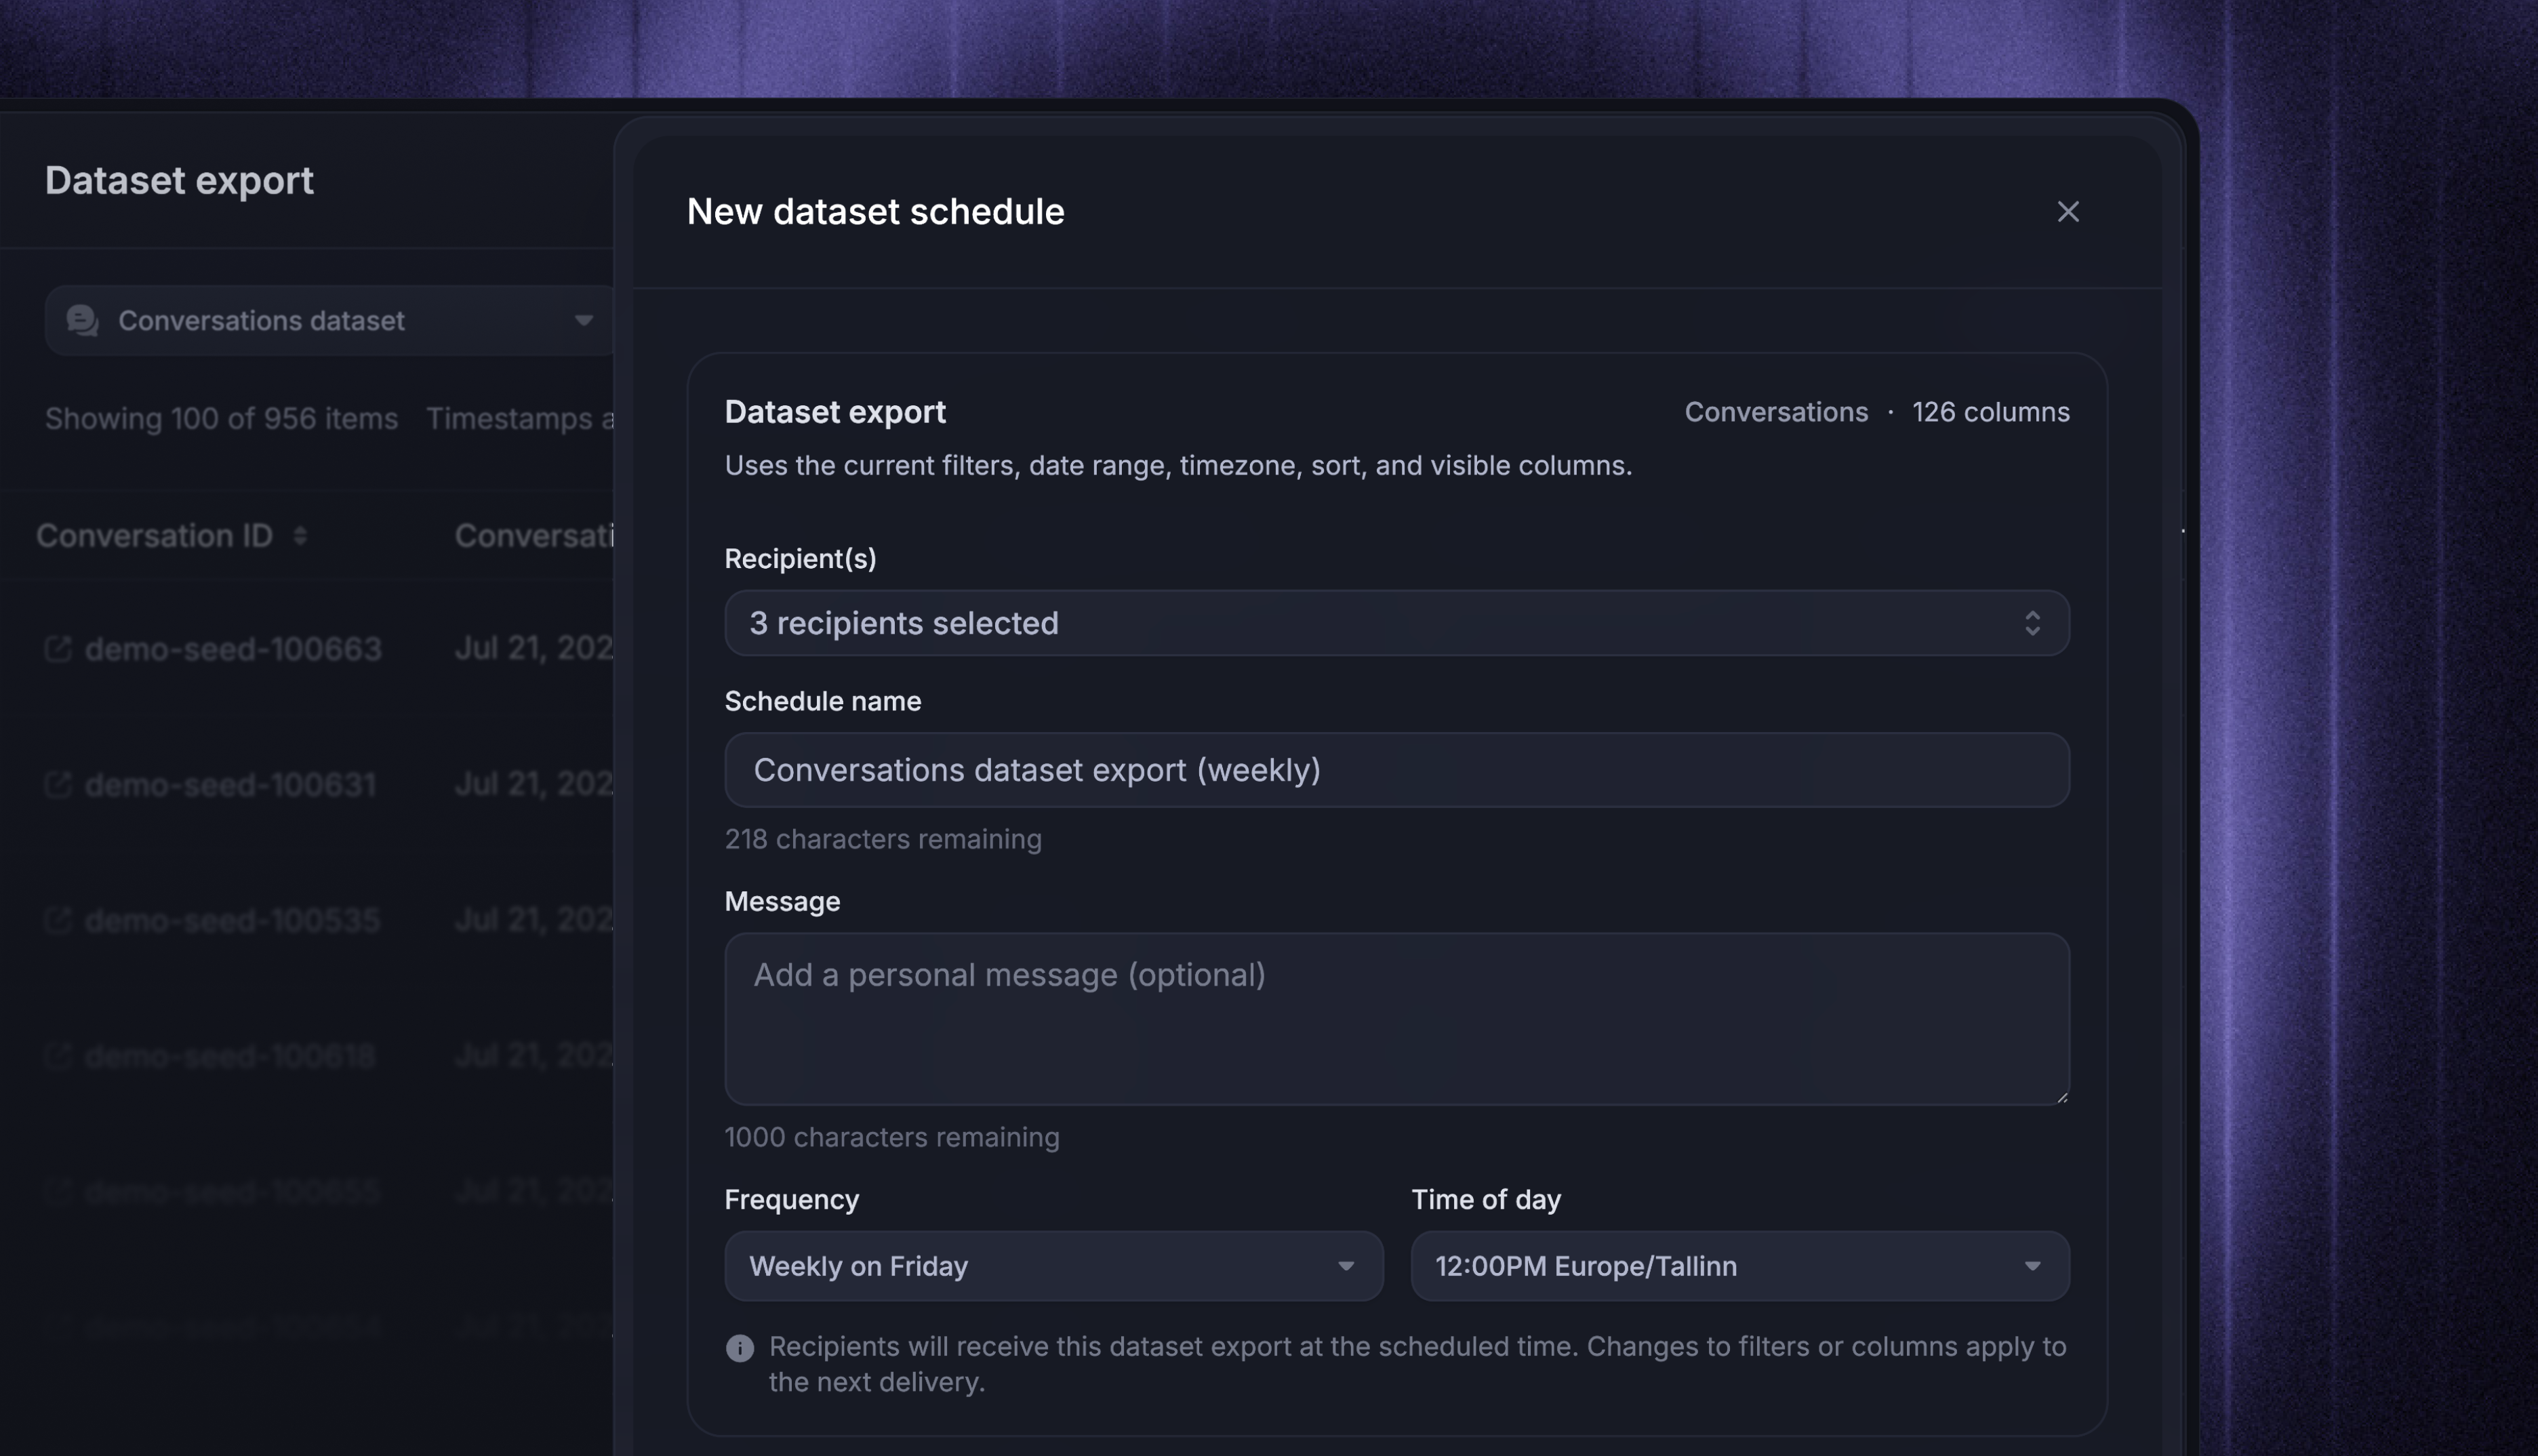Image resolution: width=2538 pixels, height=1456 pixels.
Task: Click the 'New dataset schedule' heading
Action: [875, 212]
